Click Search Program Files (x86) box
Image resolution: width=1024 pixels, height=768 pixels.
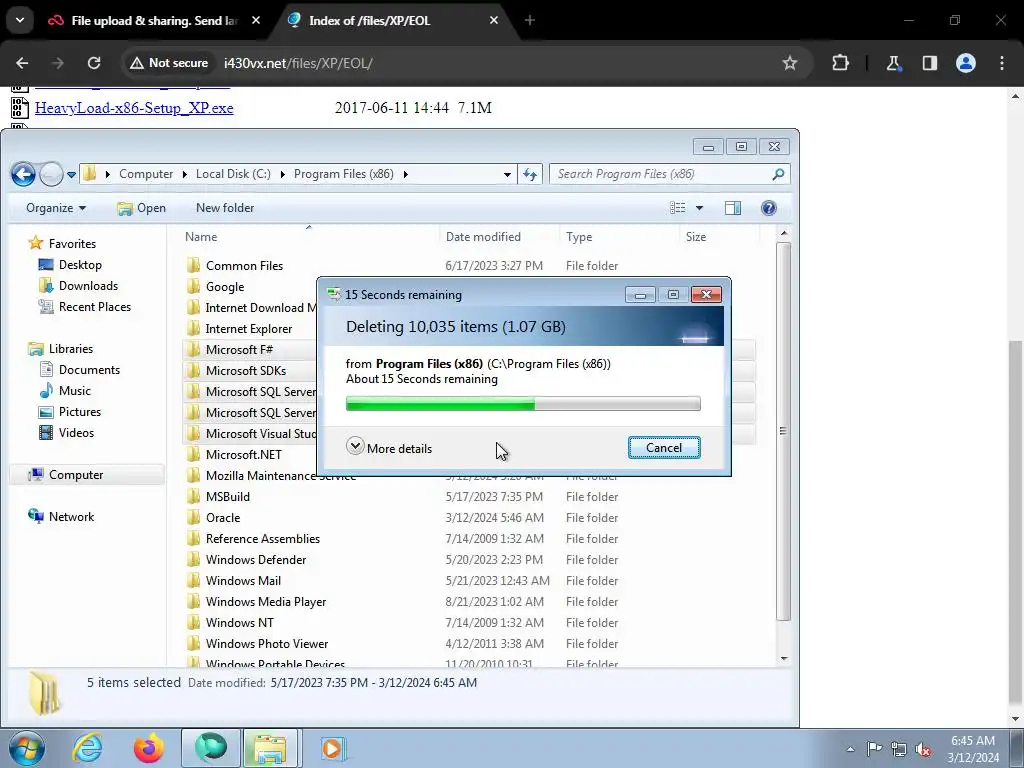pyautogui.click(x=669, y=174)
